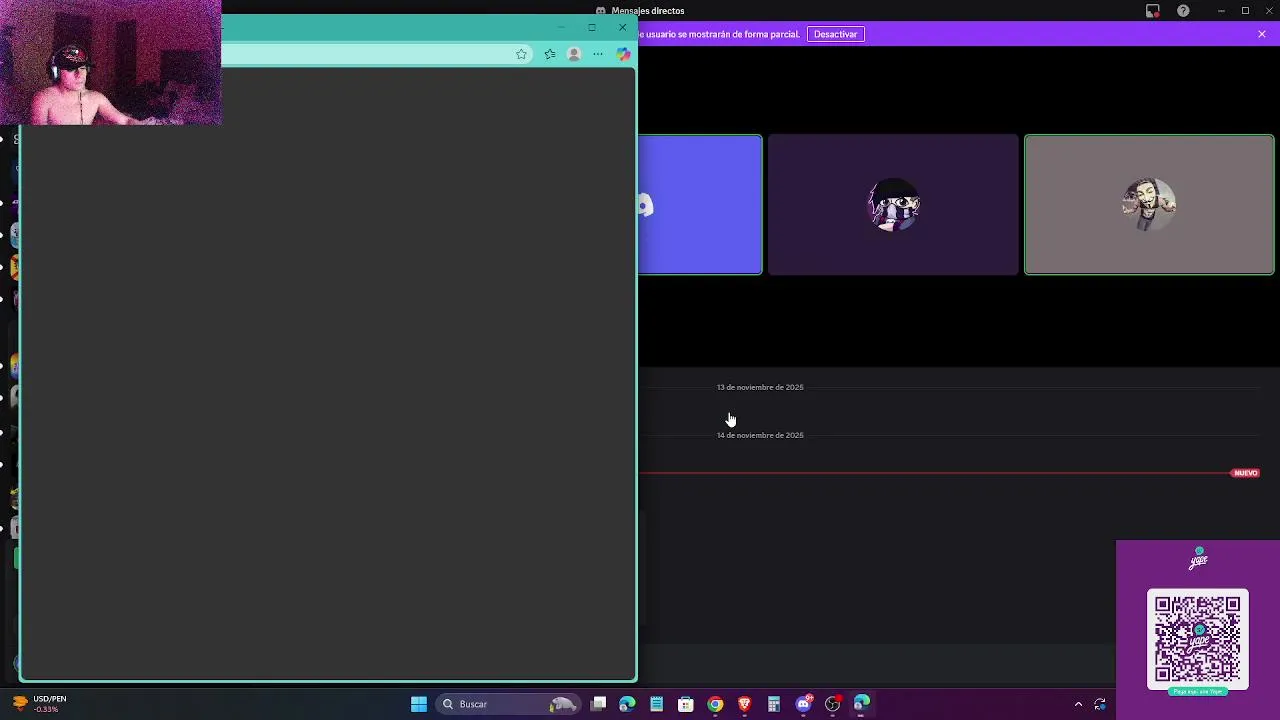The image size is (1280, 720).
Task: Open the Copilot icon in Edge toolbar
Action: tap(624, 54)
